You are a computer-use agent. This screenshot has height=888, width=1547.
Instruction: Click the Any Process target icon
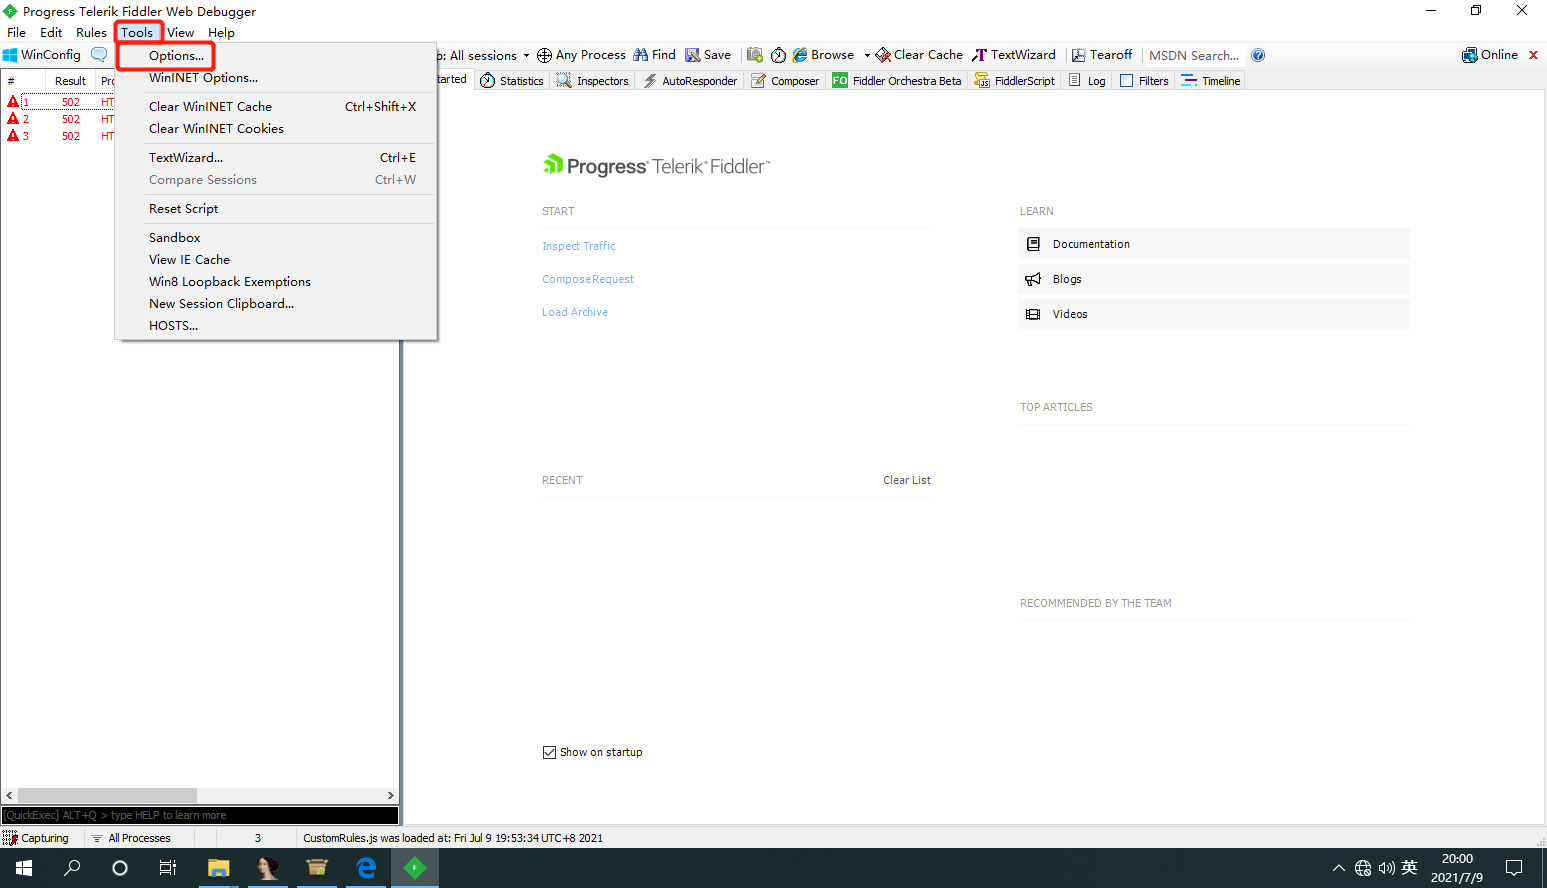pyautogui.click(x=544, y=55)
